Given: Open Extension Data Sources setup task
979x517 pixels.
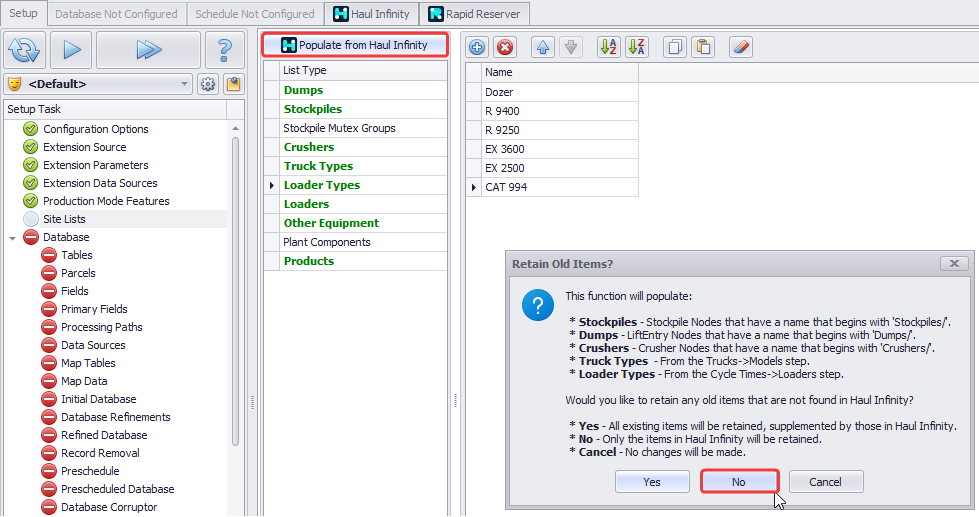Looking at the screenshot, I should (x=100, y=183).
